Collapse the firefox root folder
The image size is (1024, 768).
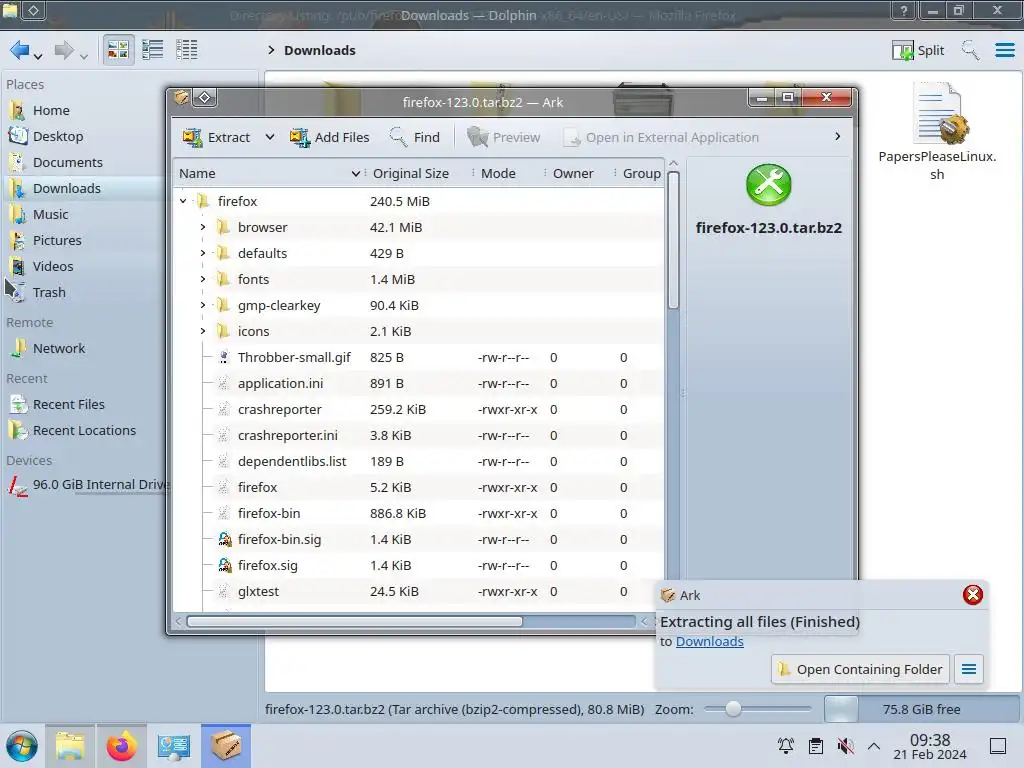[x=184, y=201]
